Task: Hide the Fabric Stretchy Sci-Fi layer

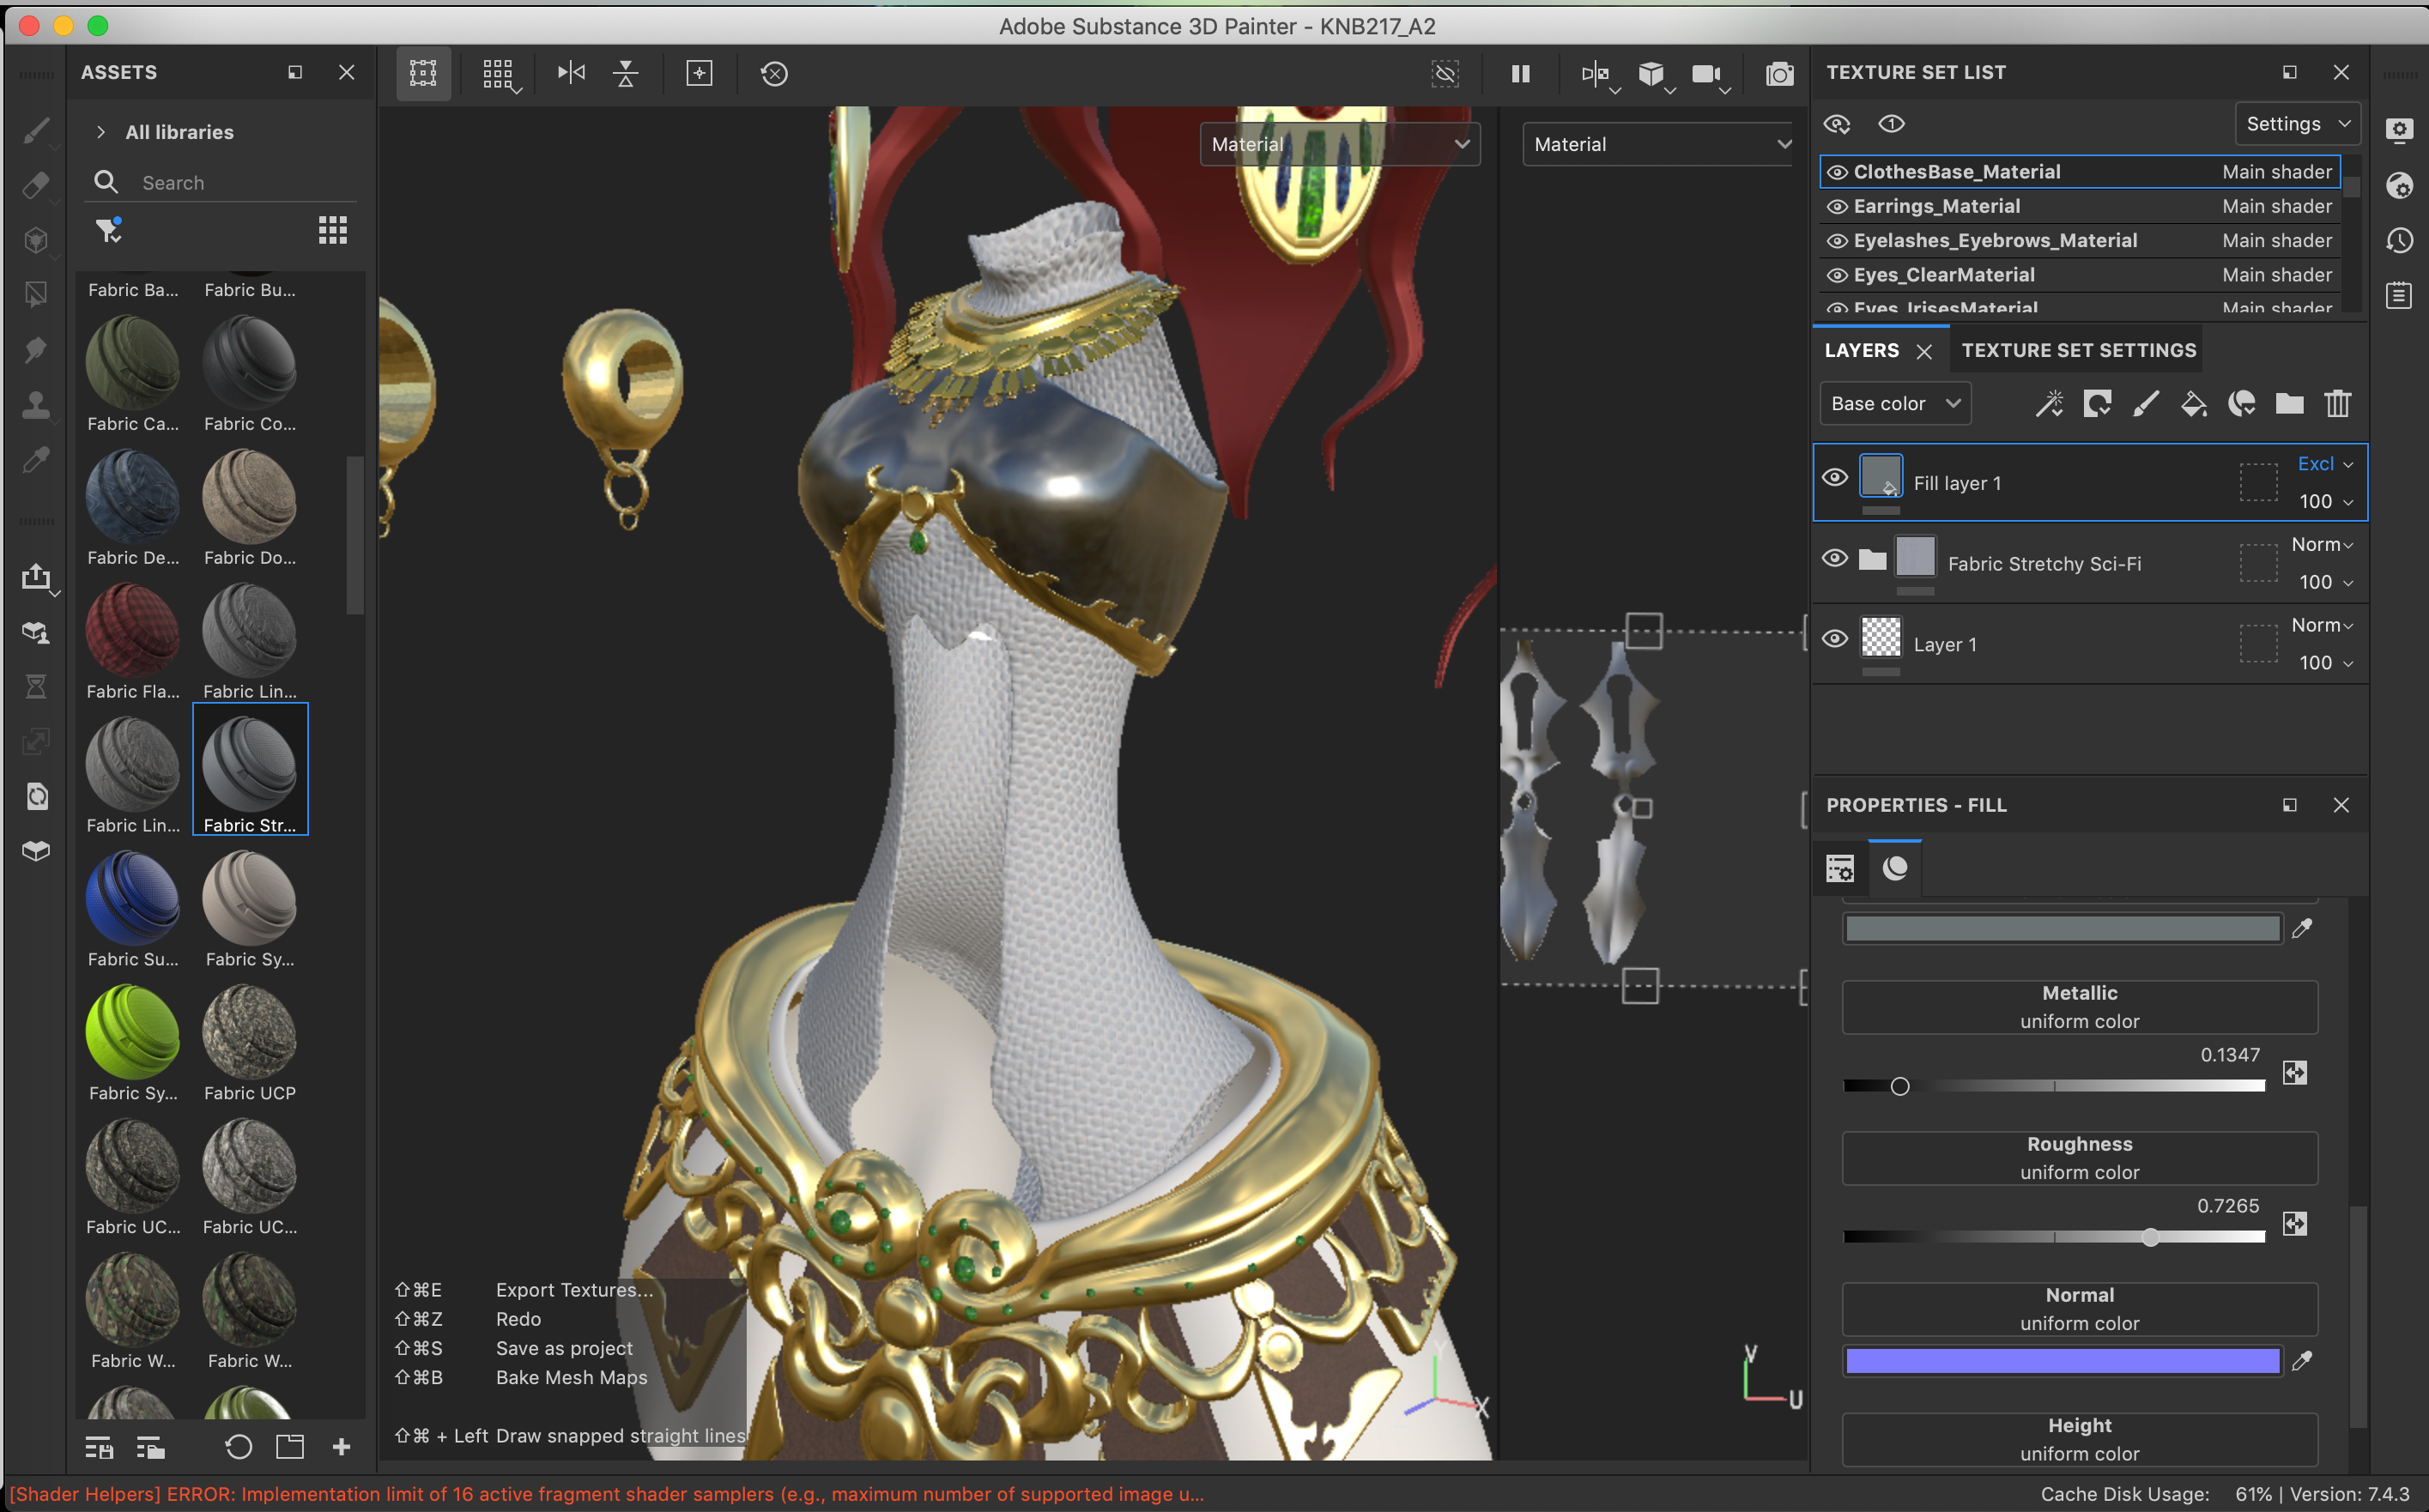Action: pyautogui.click(x=1835, y=558)
